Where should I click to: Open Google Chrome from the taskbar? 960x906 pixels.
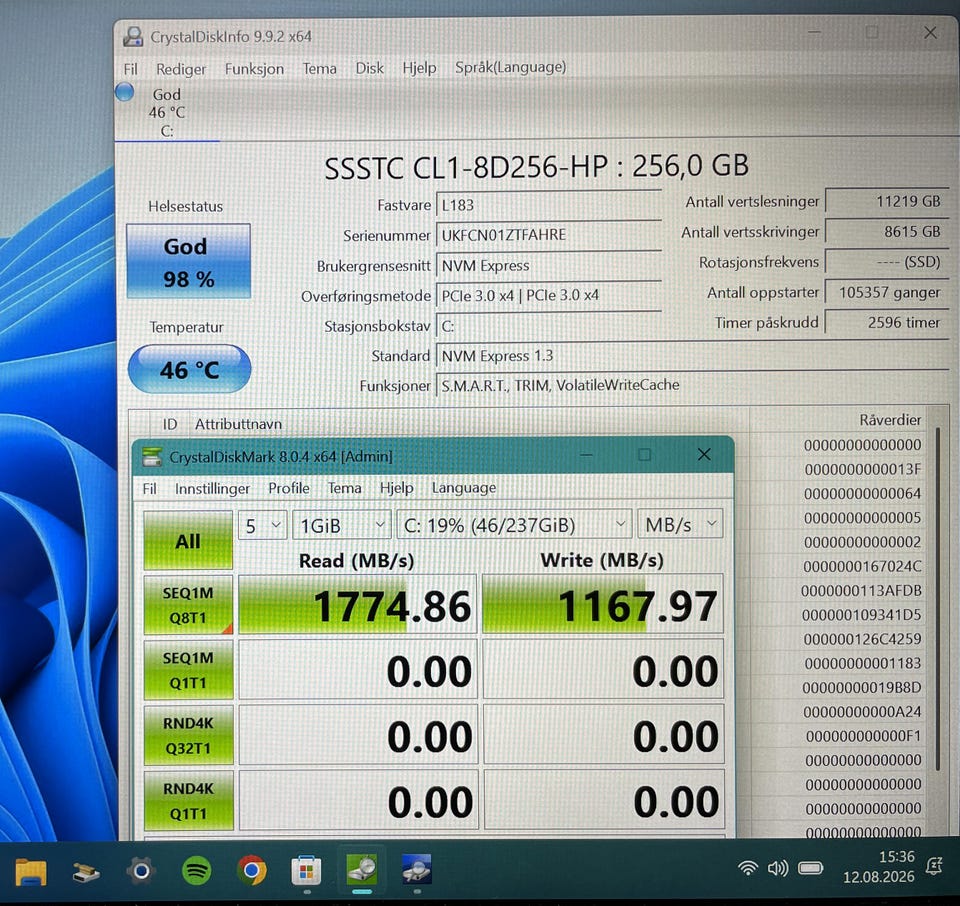coord(252,870)
